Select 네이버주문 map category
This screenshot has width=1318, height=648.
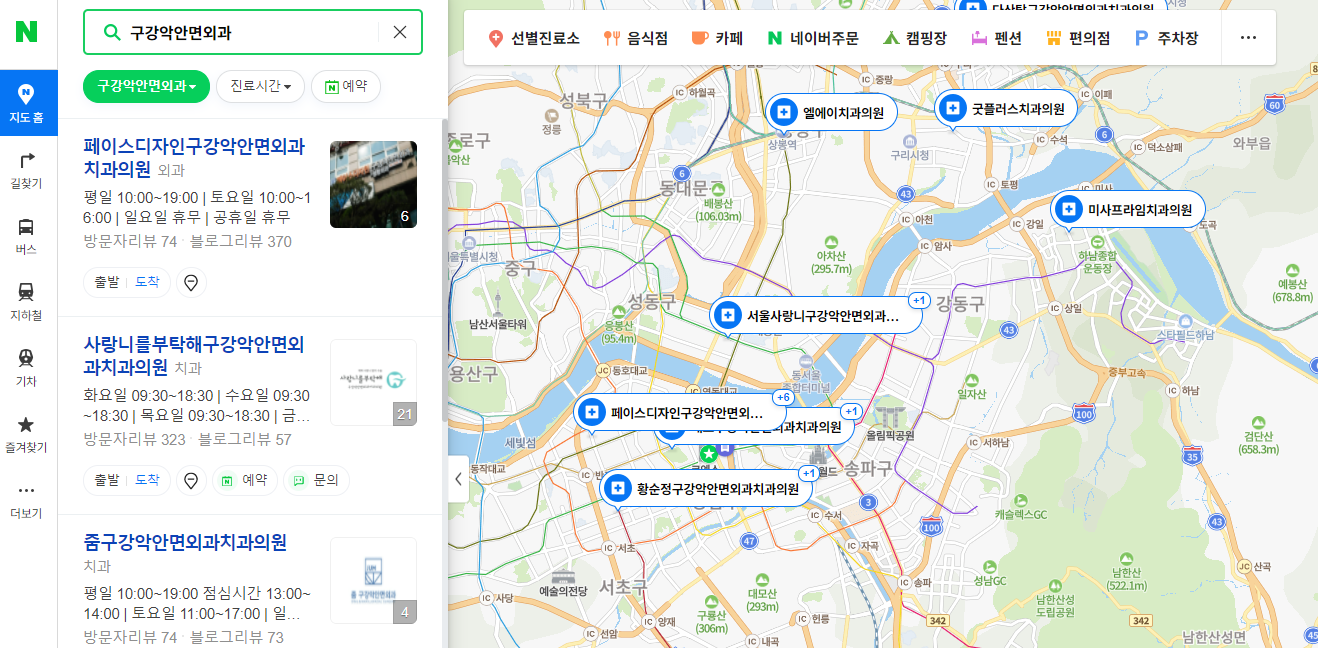[812, 38]
